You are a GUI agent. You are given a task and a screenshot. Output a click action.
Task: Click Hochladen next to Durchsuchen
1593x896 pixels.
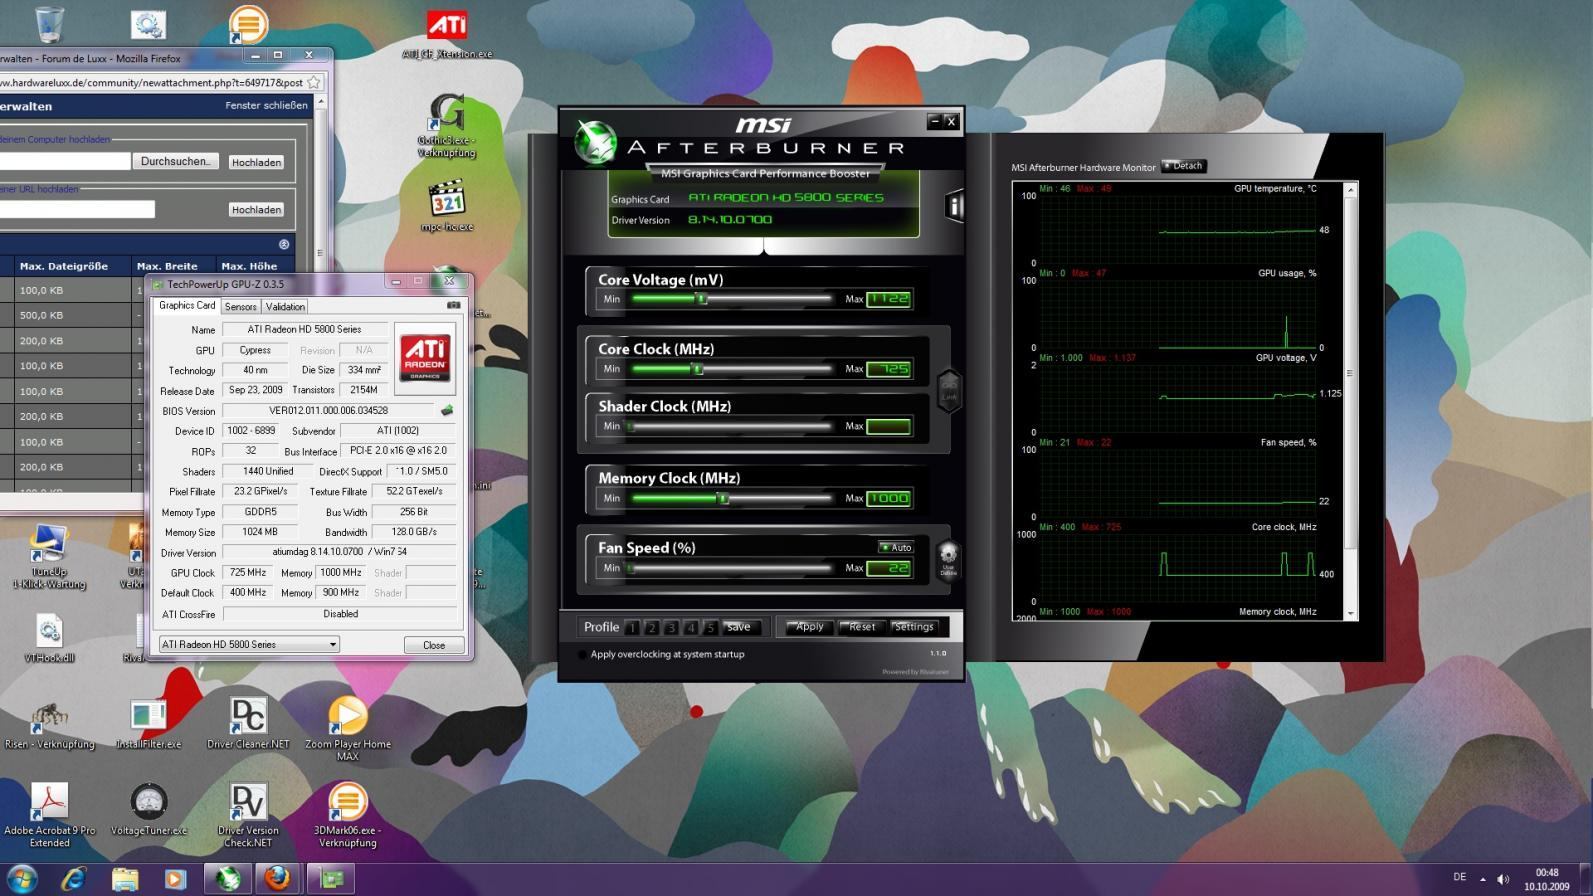click(256, 162)
